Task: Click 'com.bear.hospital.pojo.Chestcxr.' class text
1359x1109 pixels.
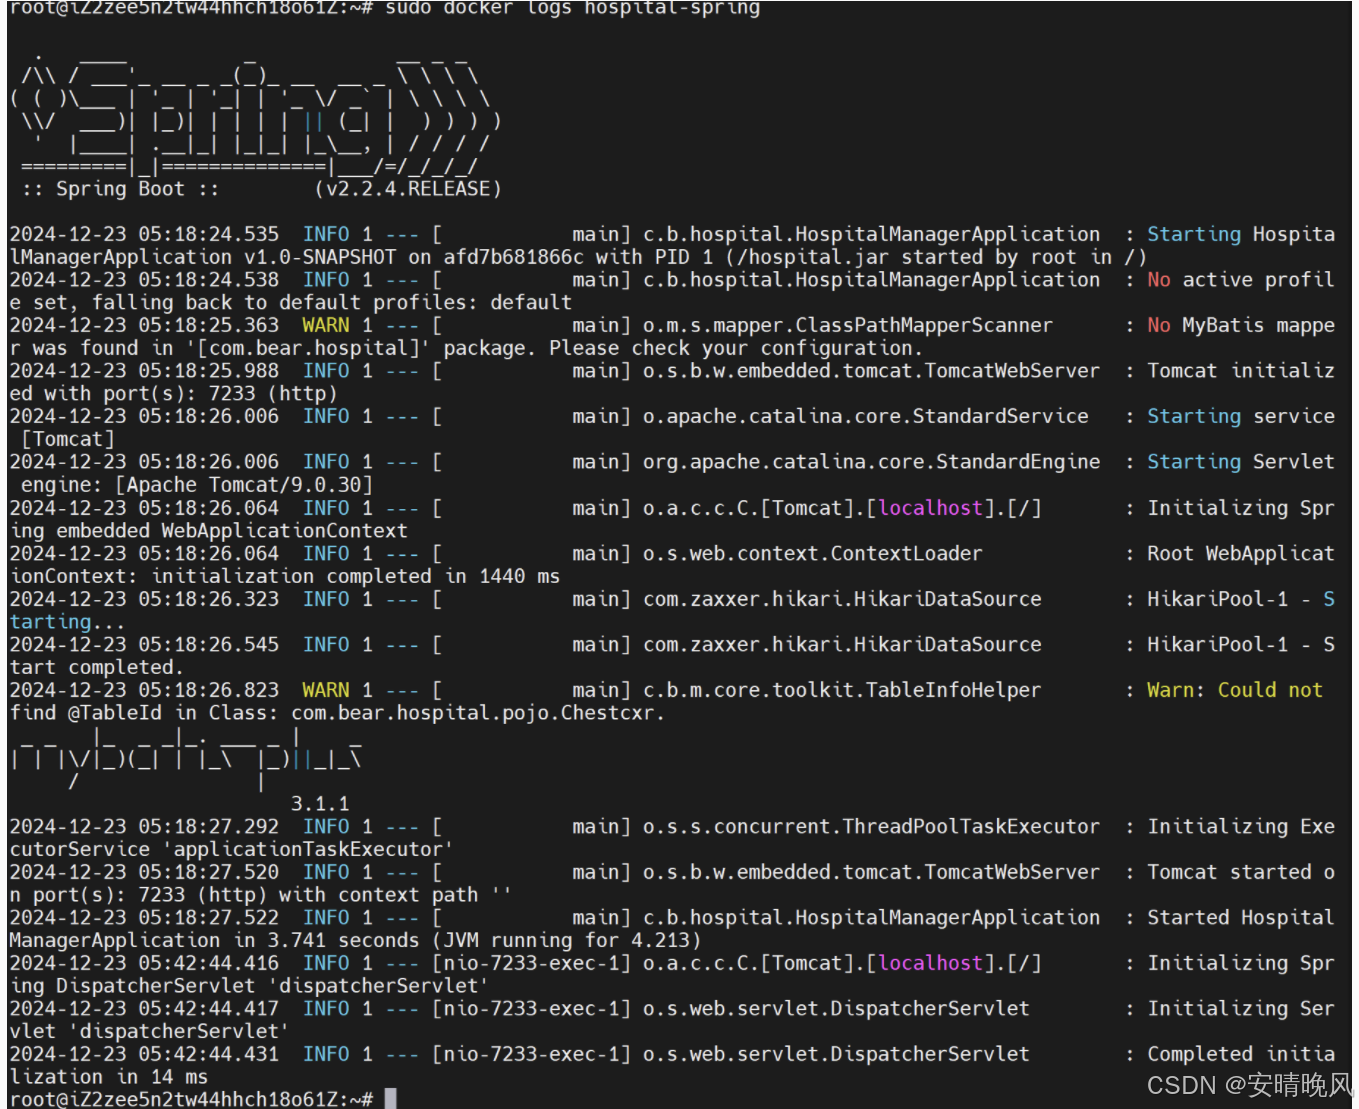Action: point(478,713)
